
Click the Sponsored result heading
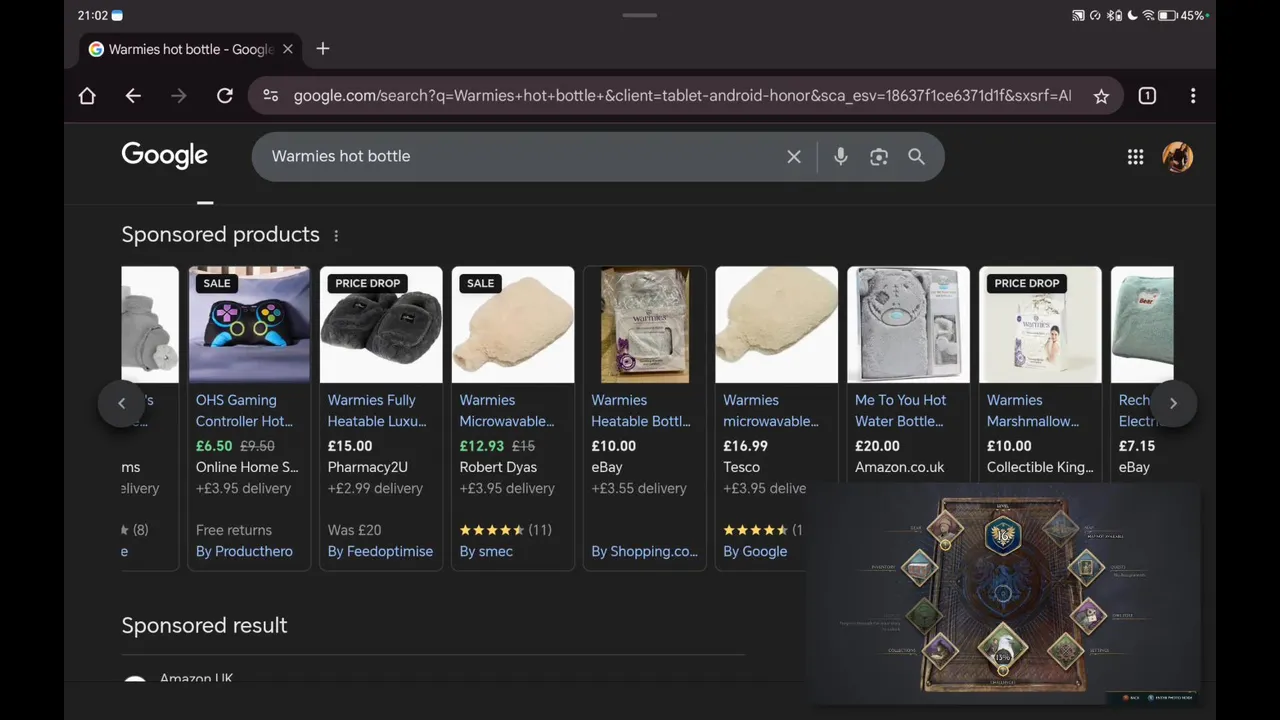204,626
